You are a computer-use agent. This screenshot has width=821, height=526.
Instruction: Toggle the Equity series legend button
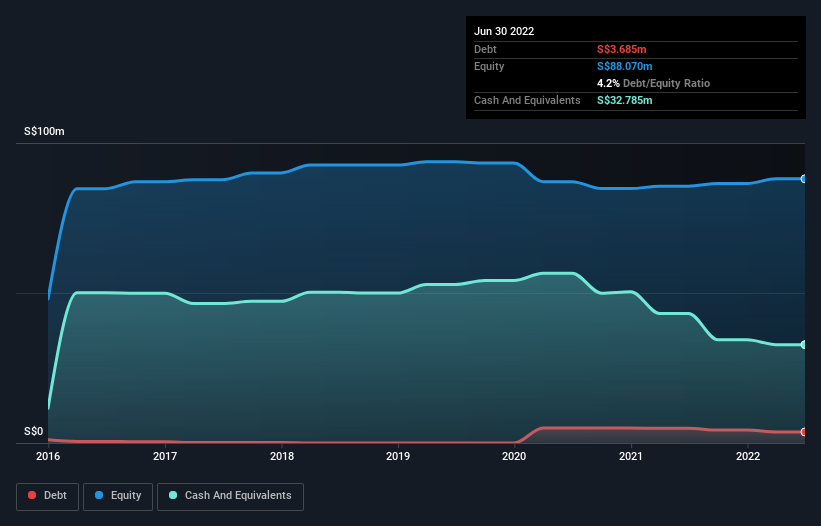click(118, 496)
